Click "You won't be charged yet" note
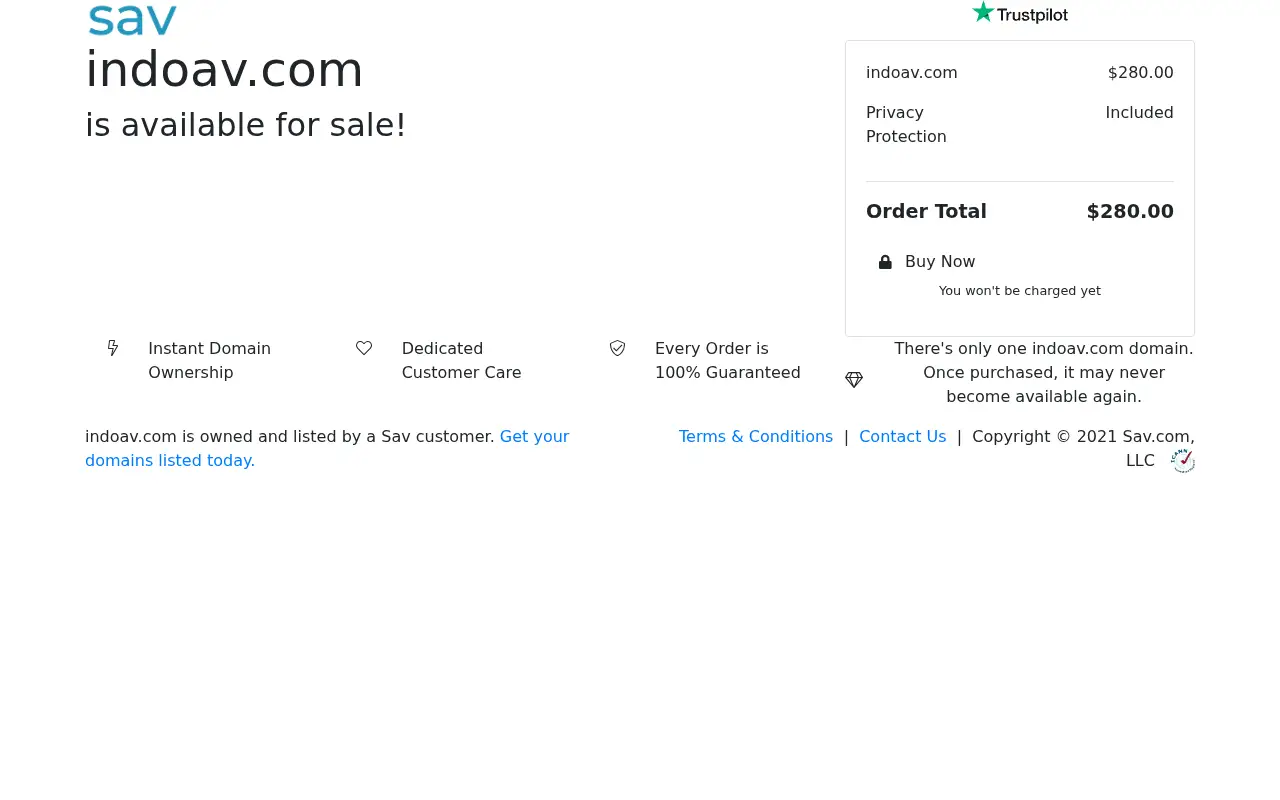Screen dimensions: 1280x800 point(1020,291)
